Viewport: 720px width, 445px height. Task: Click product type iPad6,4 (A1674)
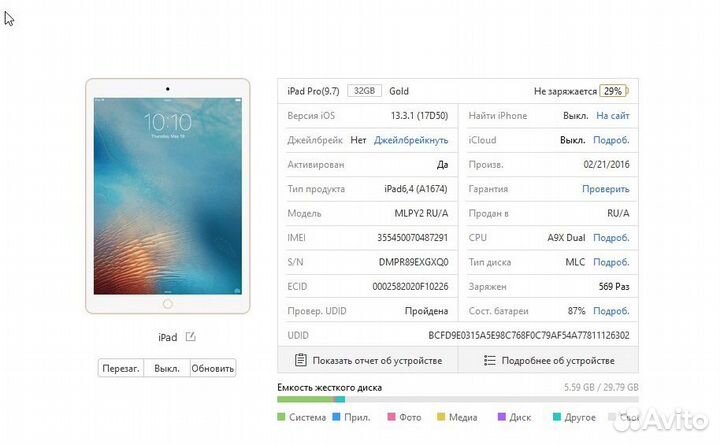[x=416, y=189]
